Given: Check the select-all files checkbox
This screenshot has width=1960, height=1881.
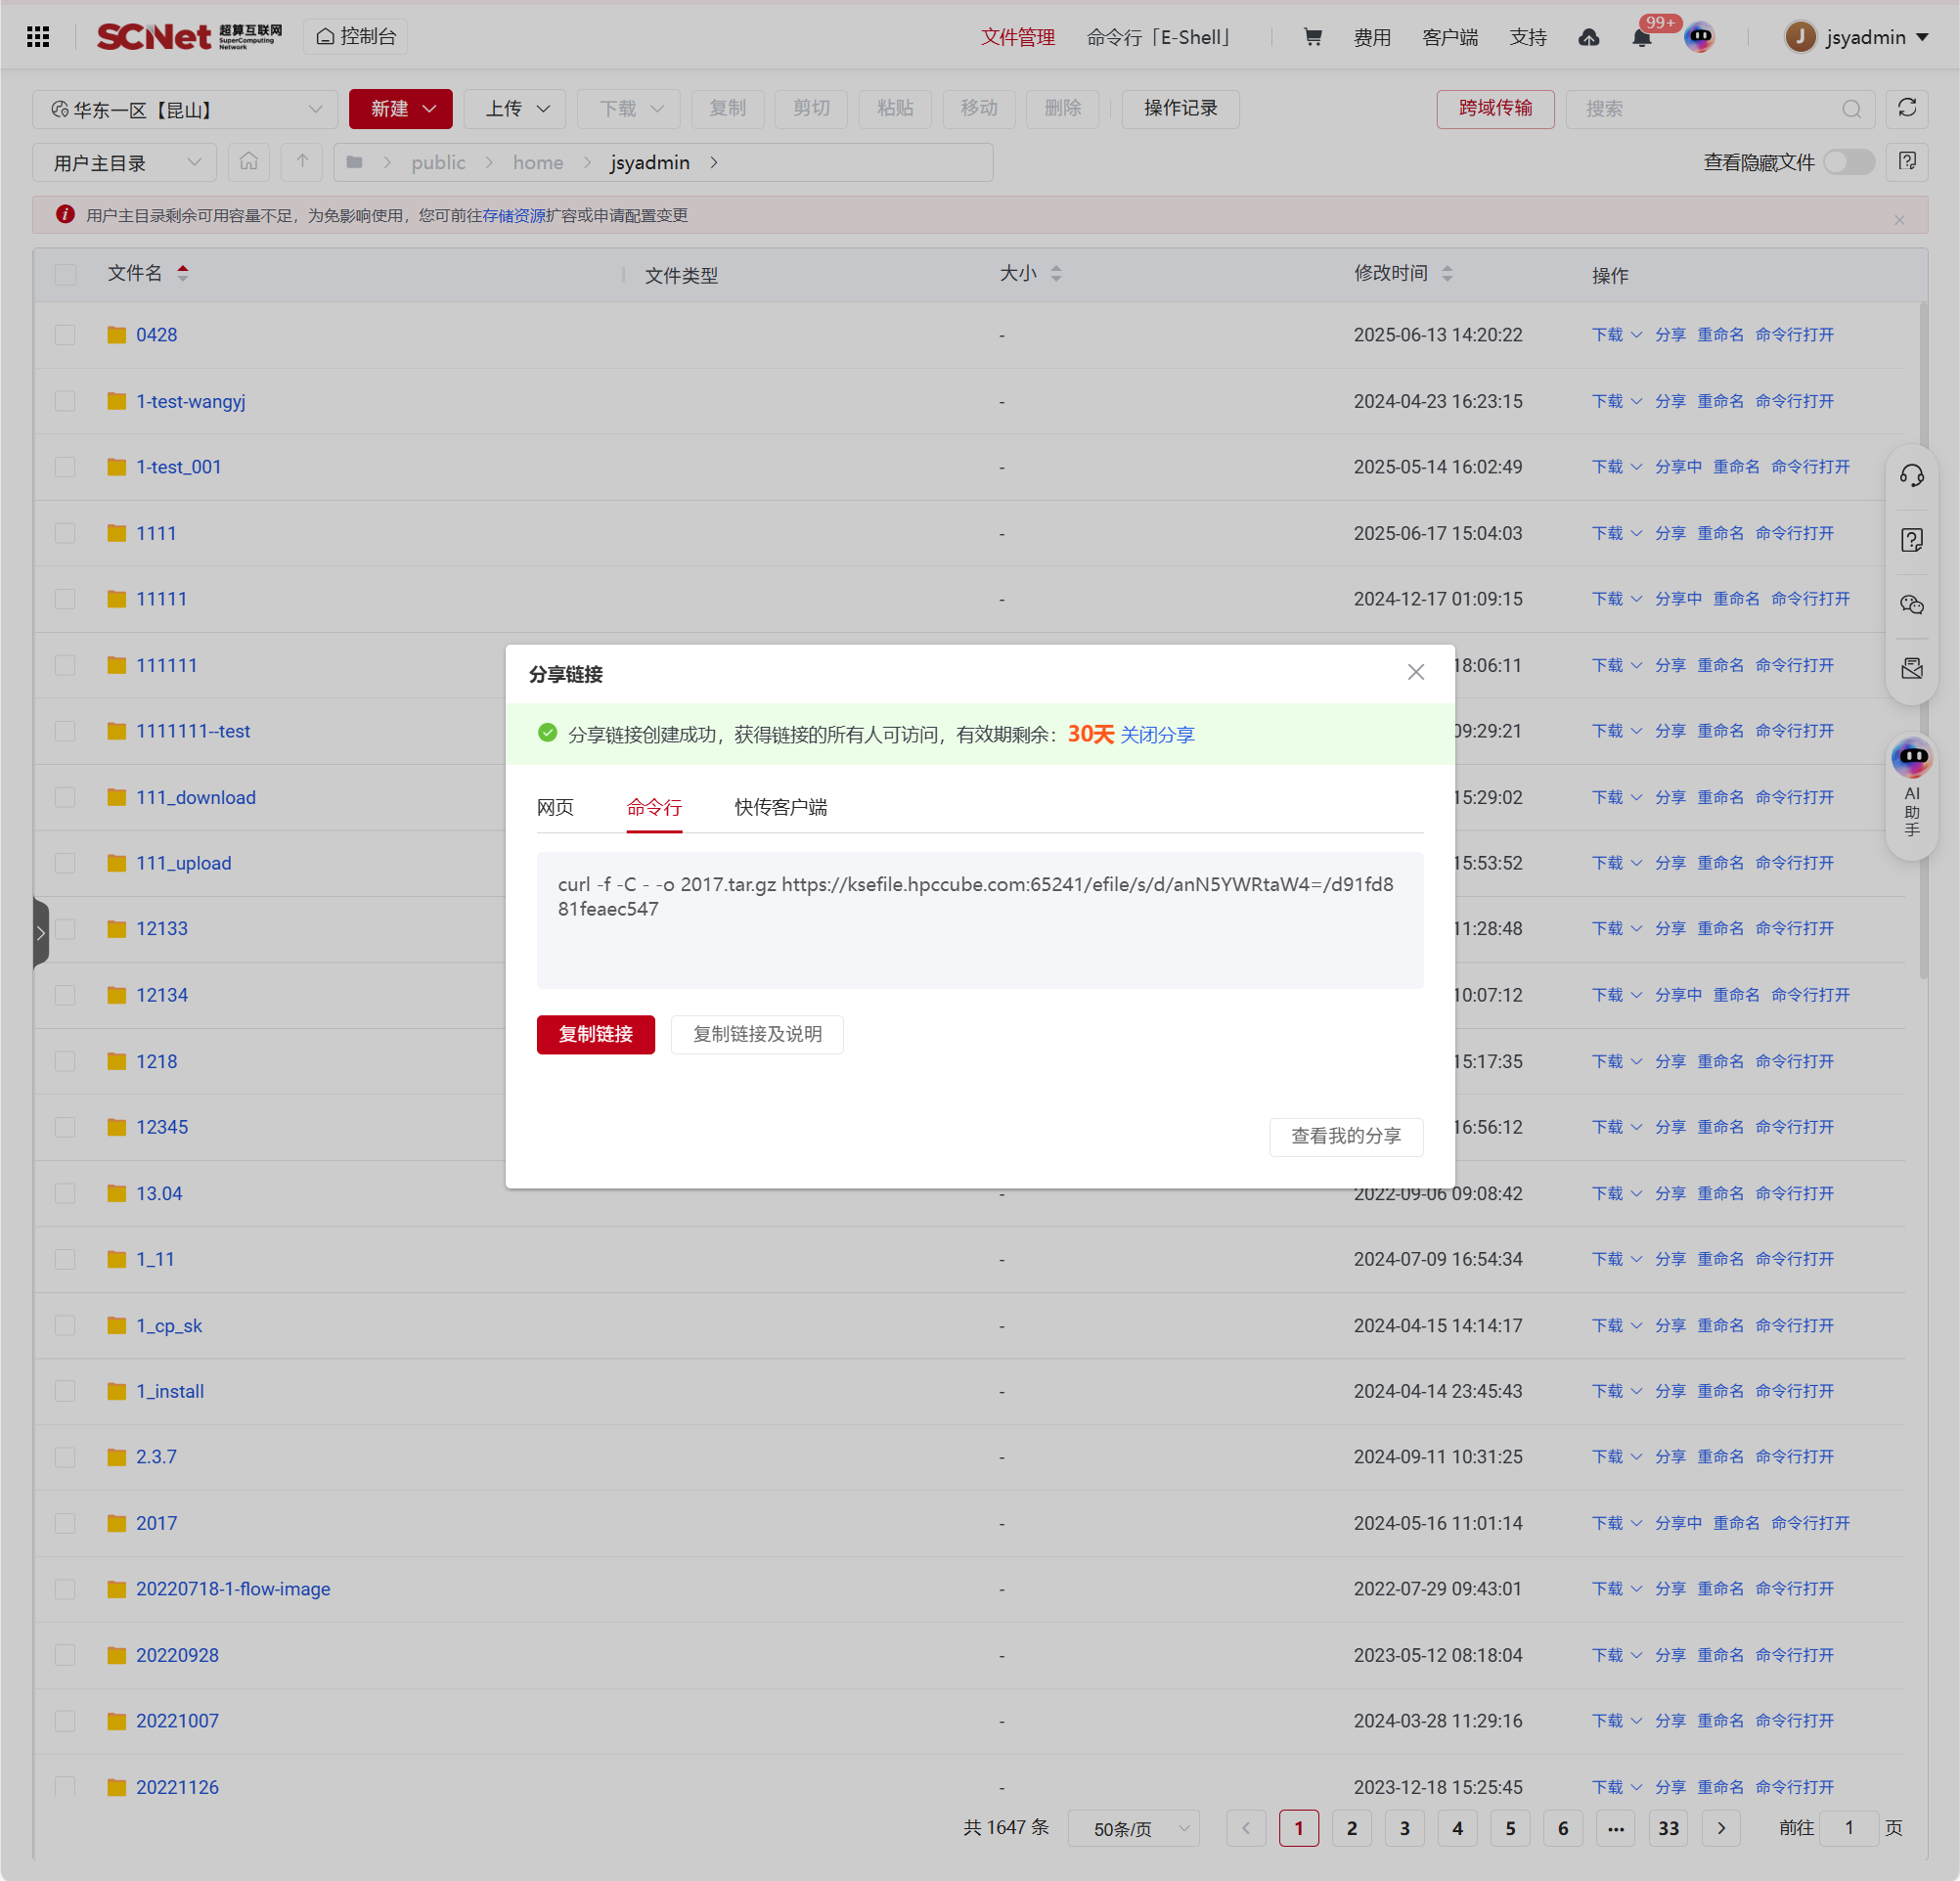Looking at the screenshot, I should pos(66,274).
